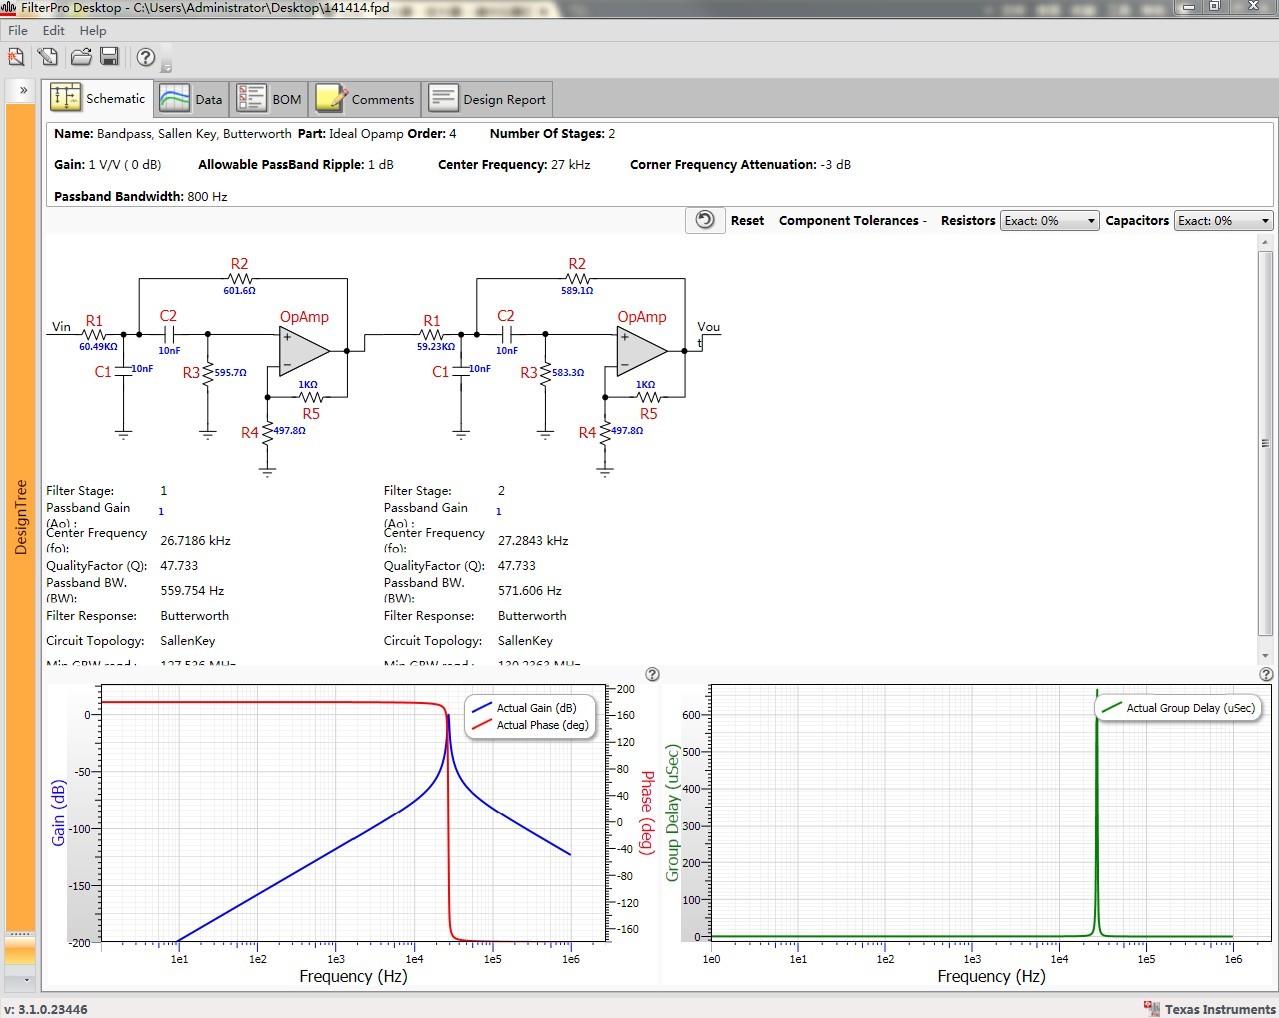1279x1018 pixels.
Task: Click the Reset text button
Action: coord(747,221)
